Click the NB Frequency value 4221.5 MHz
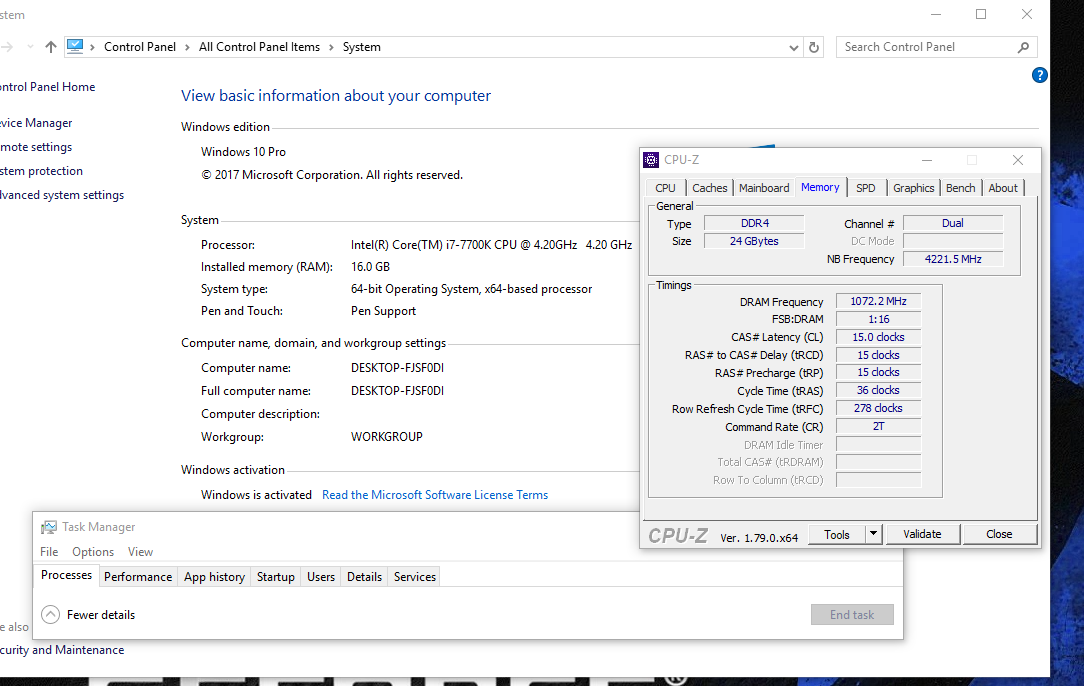Viewport: 1084px width, 686px height. point(953,259)
